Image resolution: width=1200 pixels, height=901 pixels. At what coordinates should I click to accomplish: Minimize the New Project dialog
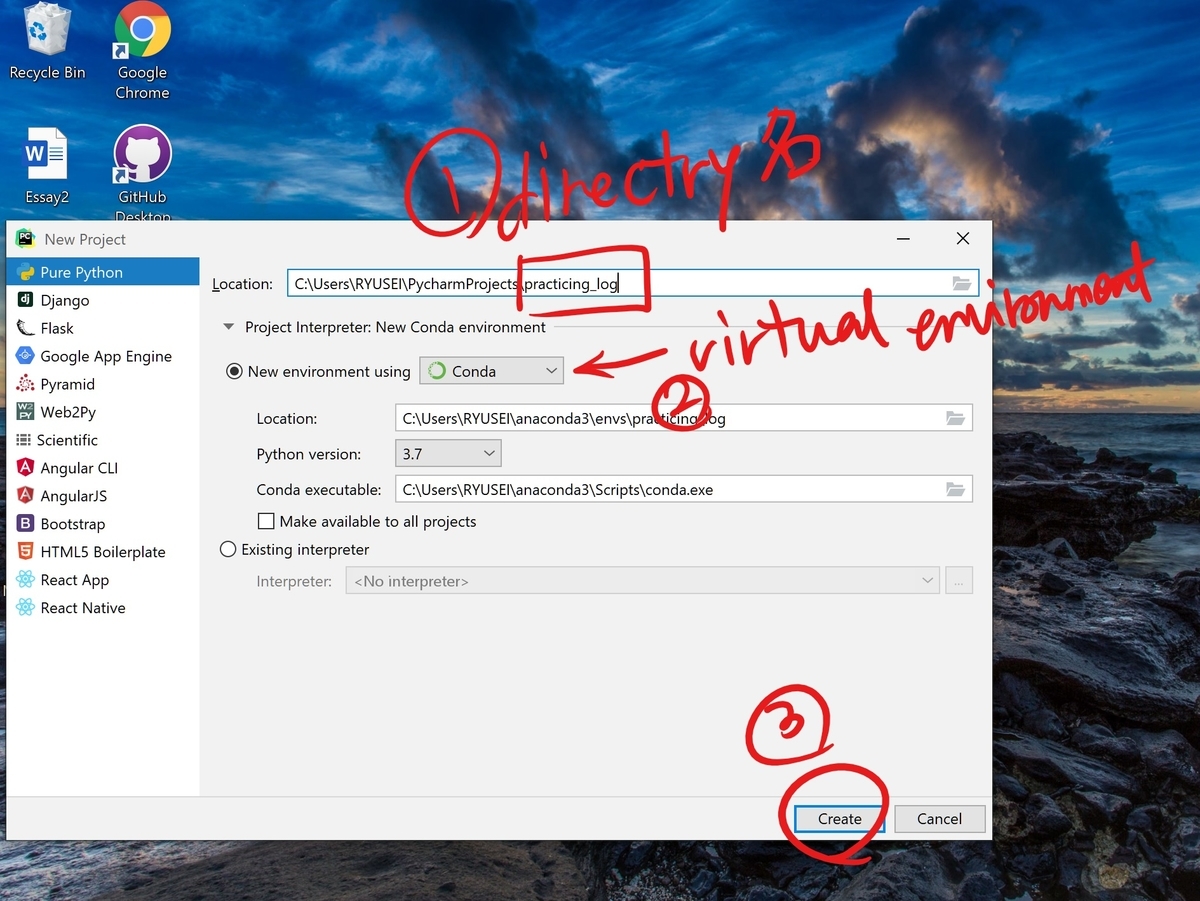click(x=903, y=239)
